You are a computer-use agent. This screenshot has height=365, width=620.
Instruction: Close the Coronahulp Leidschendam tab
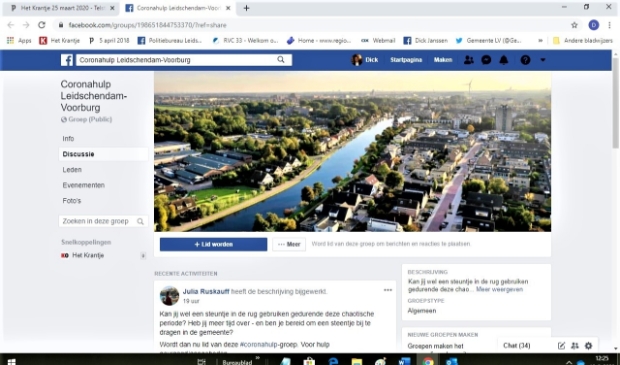point(228,8)
